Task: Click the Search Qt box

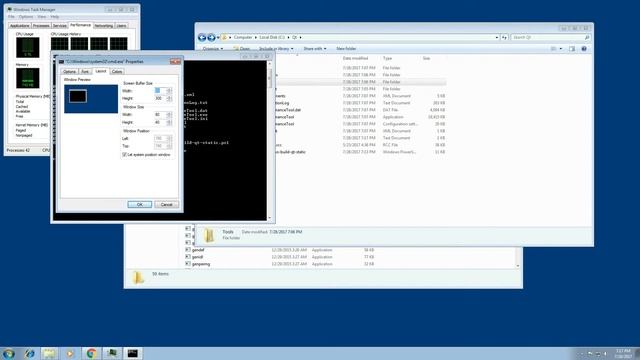Action: pyautogui.click(x=550, y=37)
